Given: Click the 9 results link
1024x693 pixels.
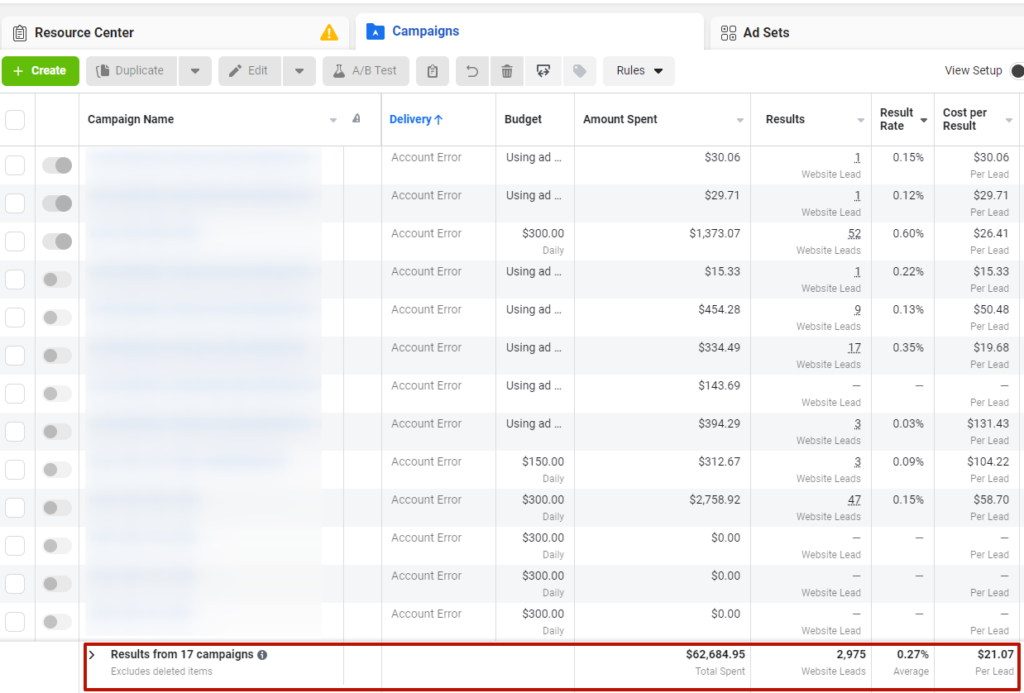Looking at the screenshot, I should pyautogui.click(x=857, y=310).
